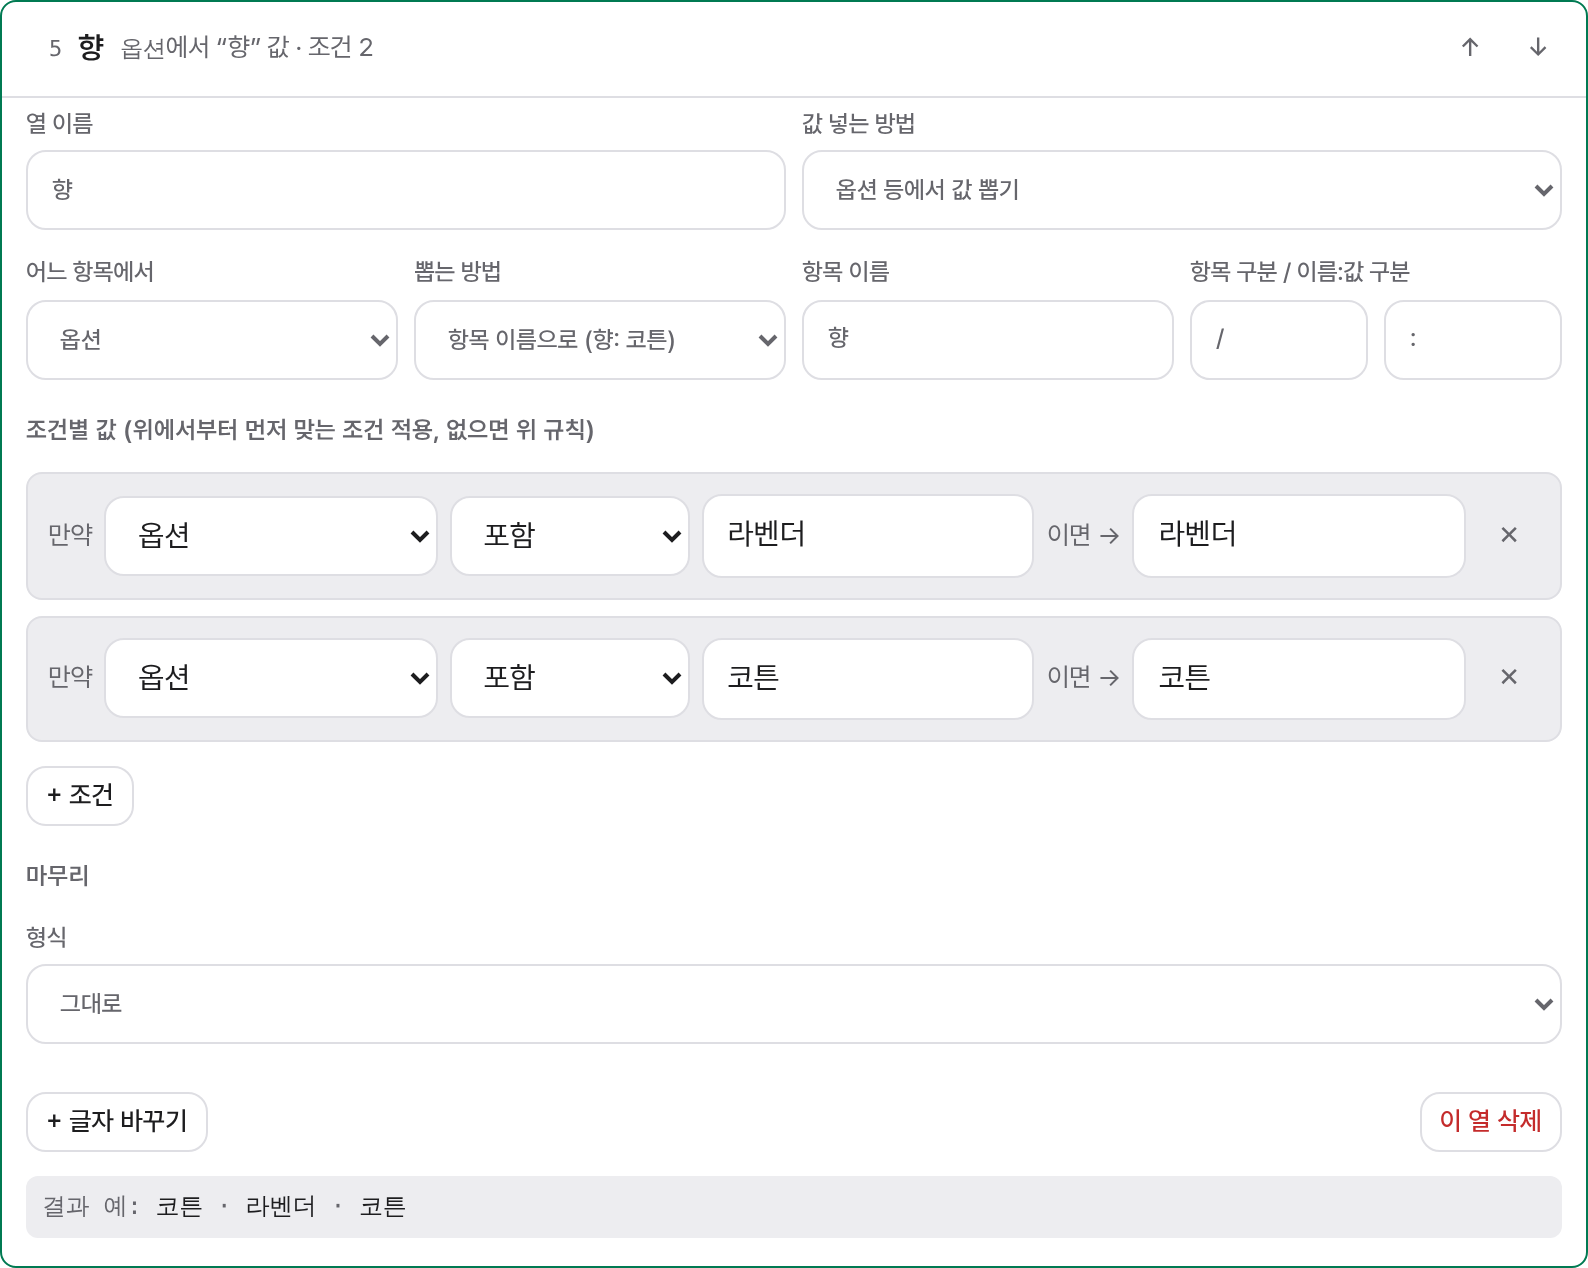Open the 어느 항목에서 dropdown
Screen dimensions: 1588x1268
(x=212, y=340)
